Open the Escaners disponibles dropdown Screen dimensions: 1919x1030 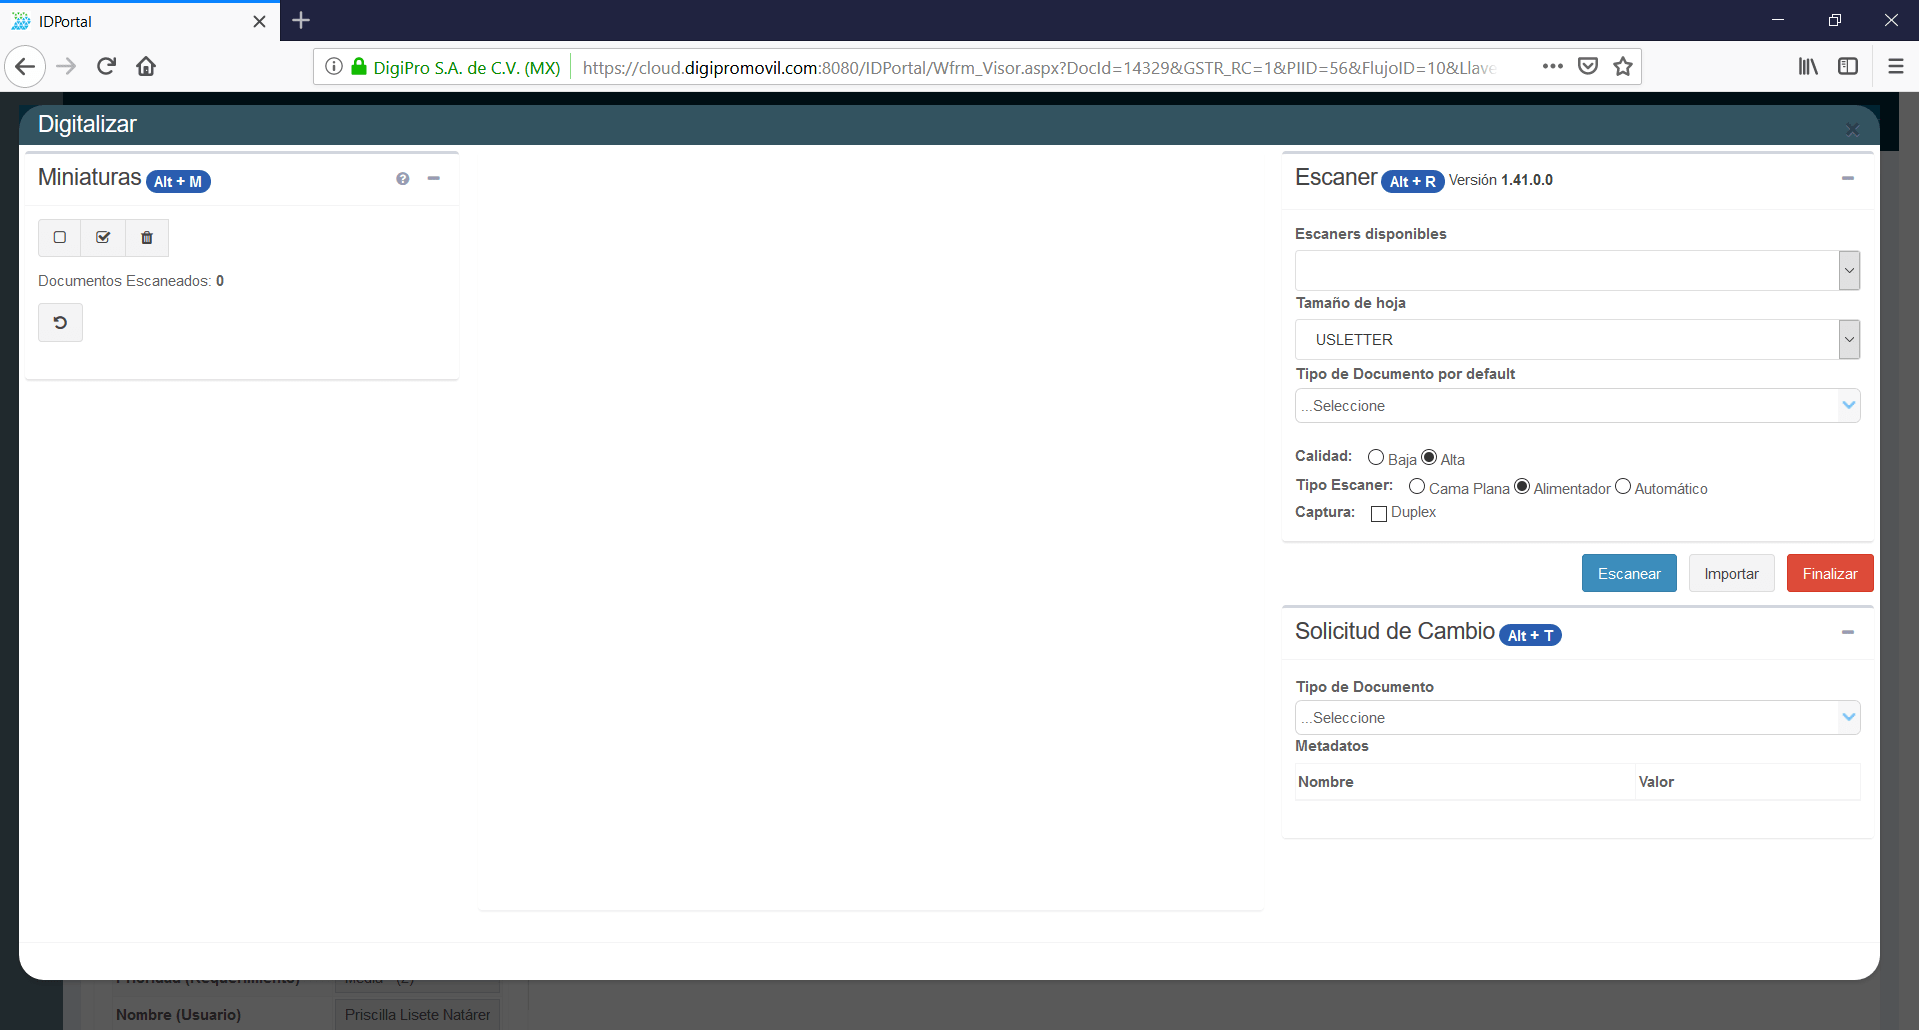pos(1577,271)
